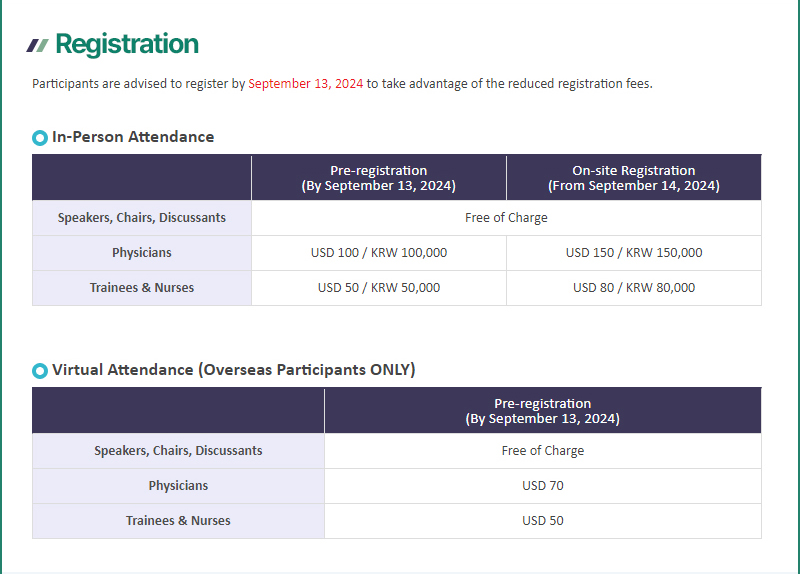
Task: Click the virtual Speakers, Chairs, Discussants label
Action: click(178, 451)
